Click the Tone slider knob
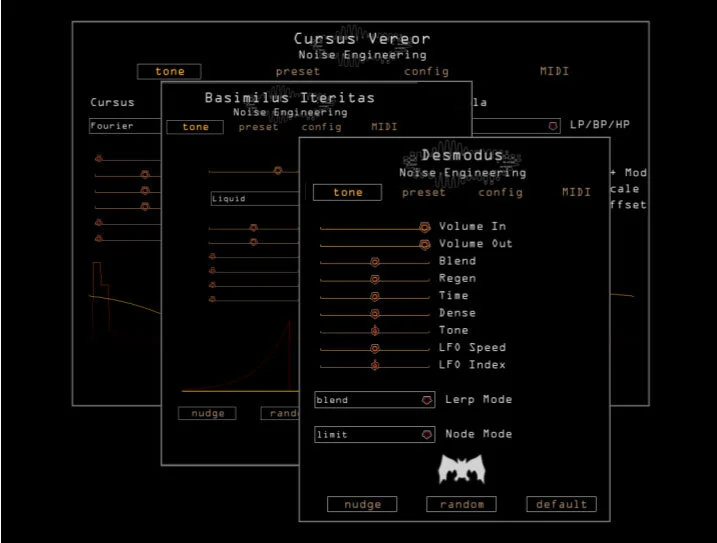717x543 pixels. coord(375,331)
